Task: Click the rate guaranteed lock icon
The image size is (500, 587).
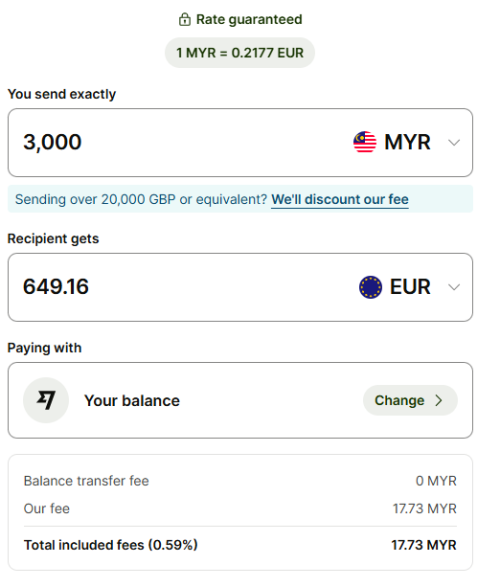Action: 185,19
